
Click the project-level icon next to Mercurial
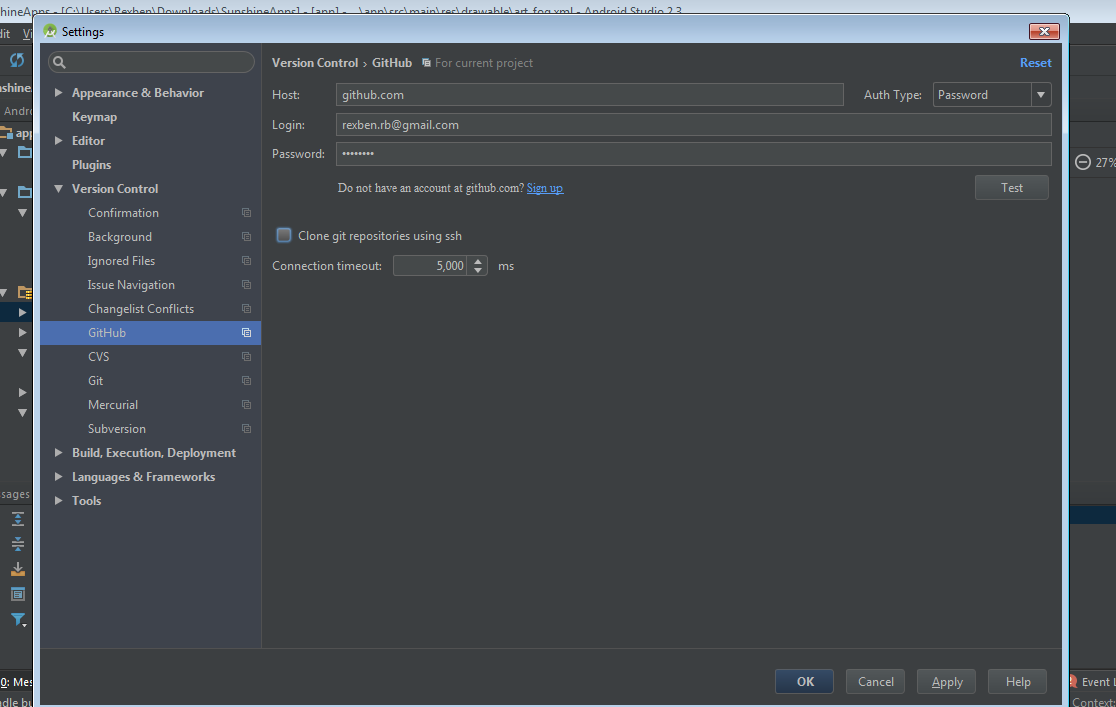coord(246,404)
